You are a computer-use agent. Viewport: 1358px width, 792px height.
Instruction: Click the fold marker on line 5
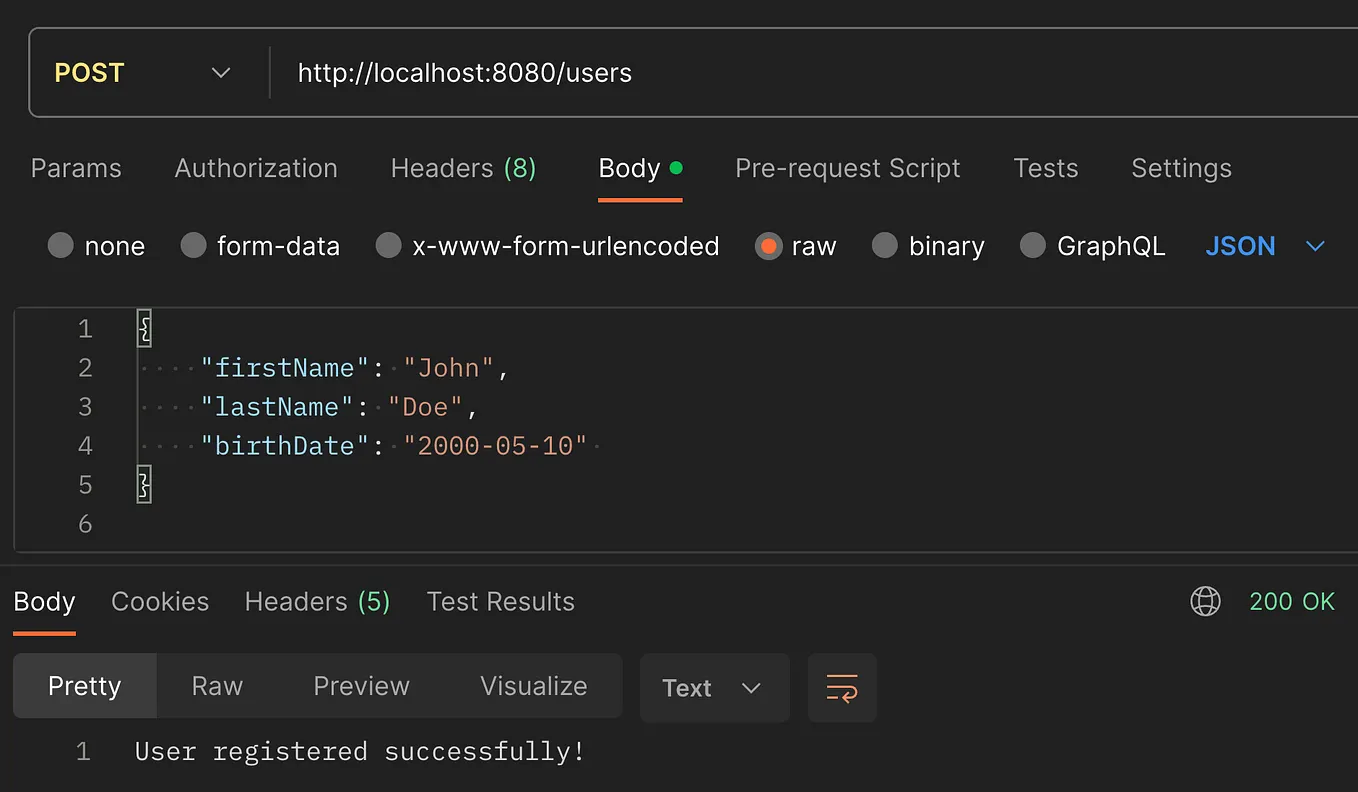(143, 484)
